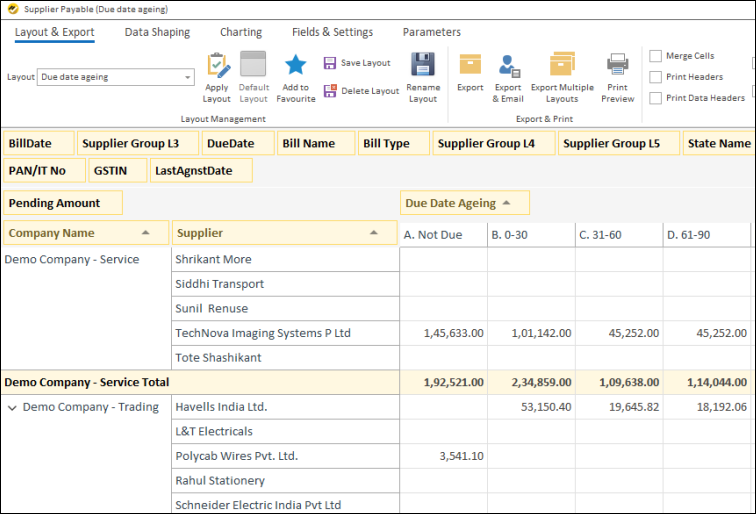This screenshot has height=514, width=756.
Task: Click the Delete Layout icon
Action: pos(330,91)
